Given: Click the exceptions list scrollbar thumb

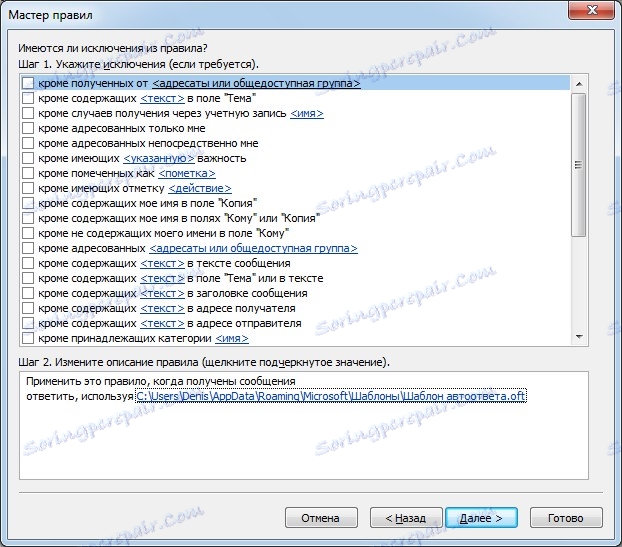Looking at the screenshot, I should click(x=579, y=165).
